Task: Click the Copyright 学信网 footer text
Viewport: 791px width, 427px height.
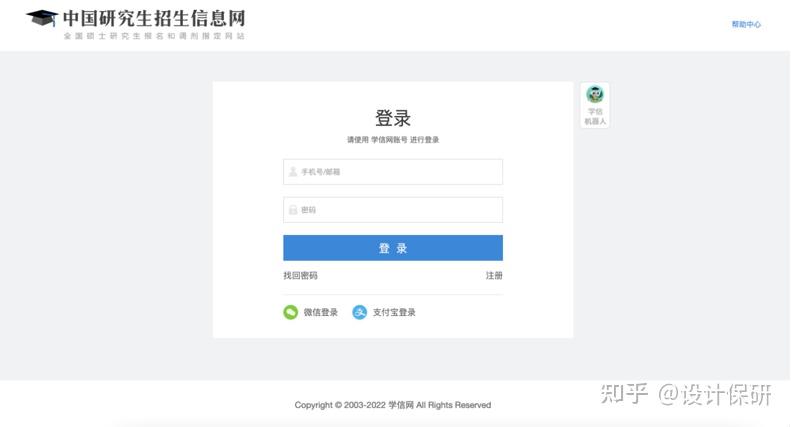Action: click(393, 405)
